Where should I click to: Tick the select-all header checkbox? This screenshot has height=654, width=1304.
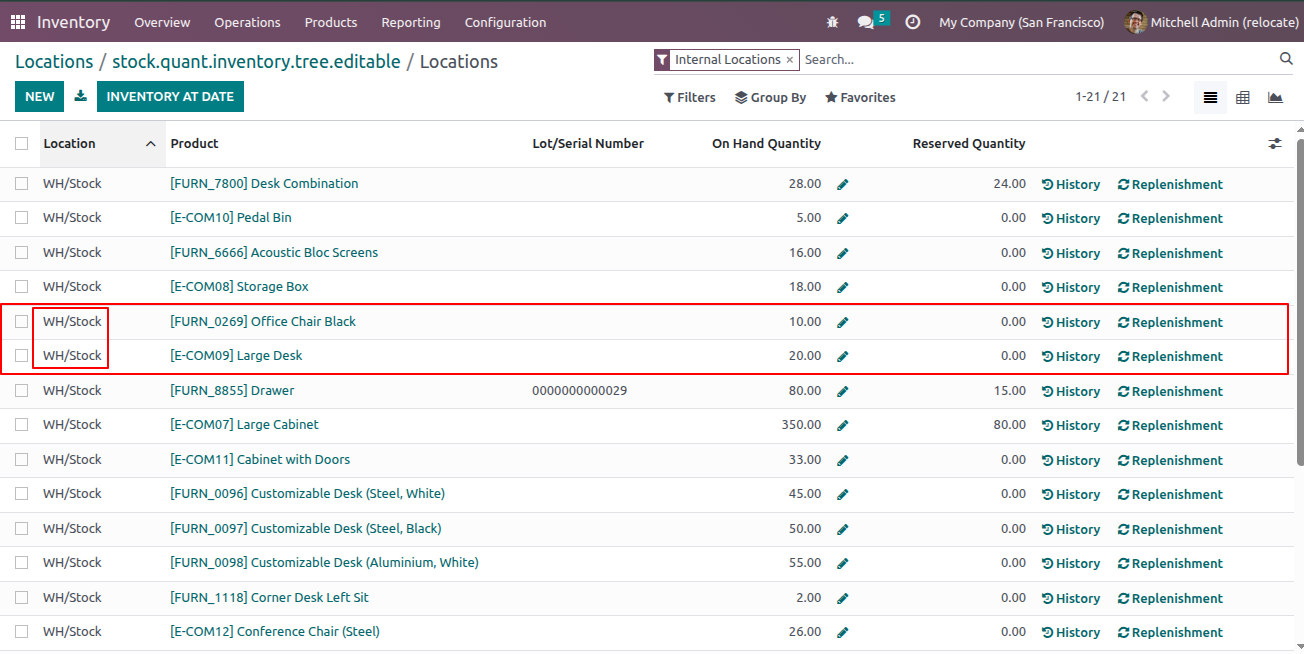coord(22,144)
